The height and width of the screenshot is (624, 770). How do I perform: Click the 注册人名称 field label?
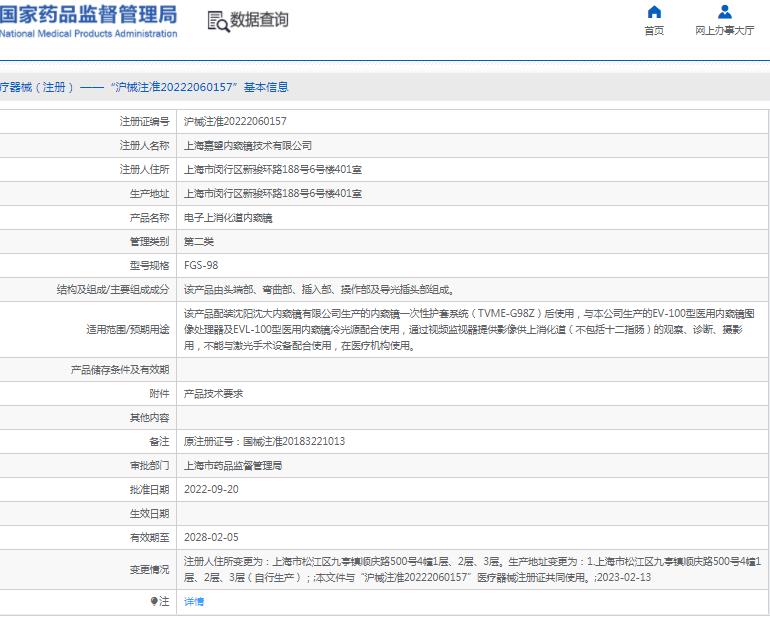pyautogui.click(x=144, y=145)
